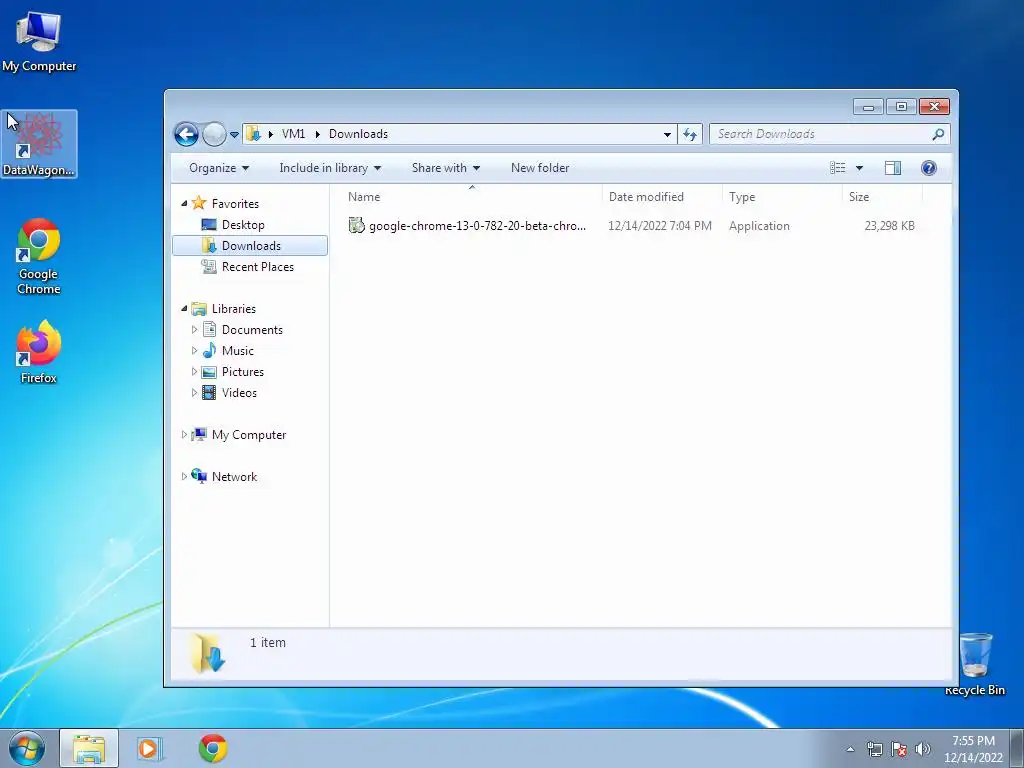The image size is (1024, 768).
Task: Open Explorer help question-mark icon
Action: pos(929,168)
